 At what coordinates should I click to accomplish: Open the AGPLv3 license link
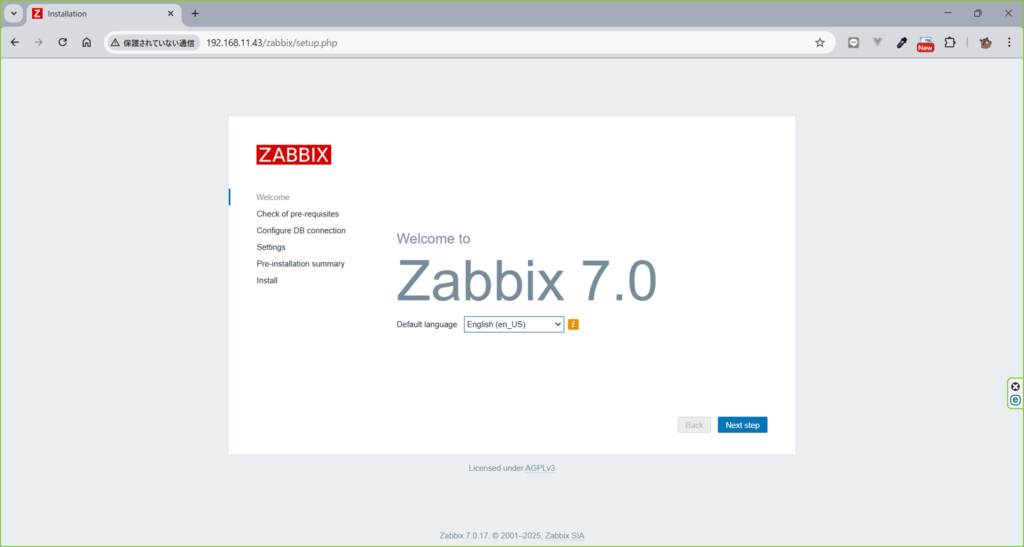(540, 468)
